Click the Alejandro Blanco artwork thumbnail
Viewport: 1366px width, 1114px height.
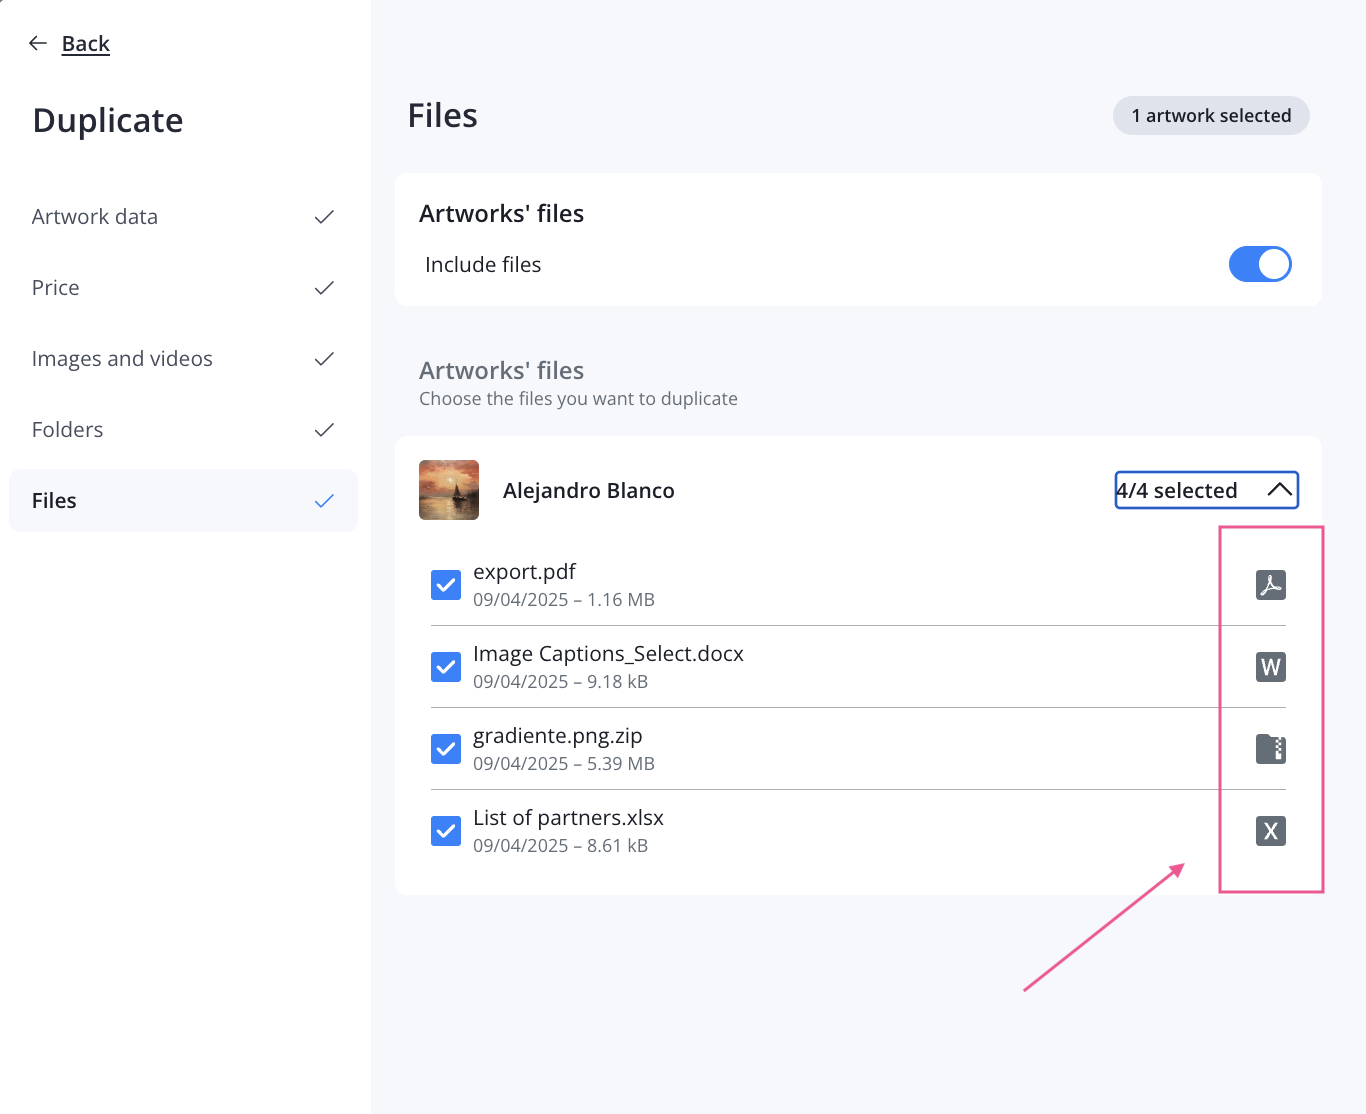(449, 490)
